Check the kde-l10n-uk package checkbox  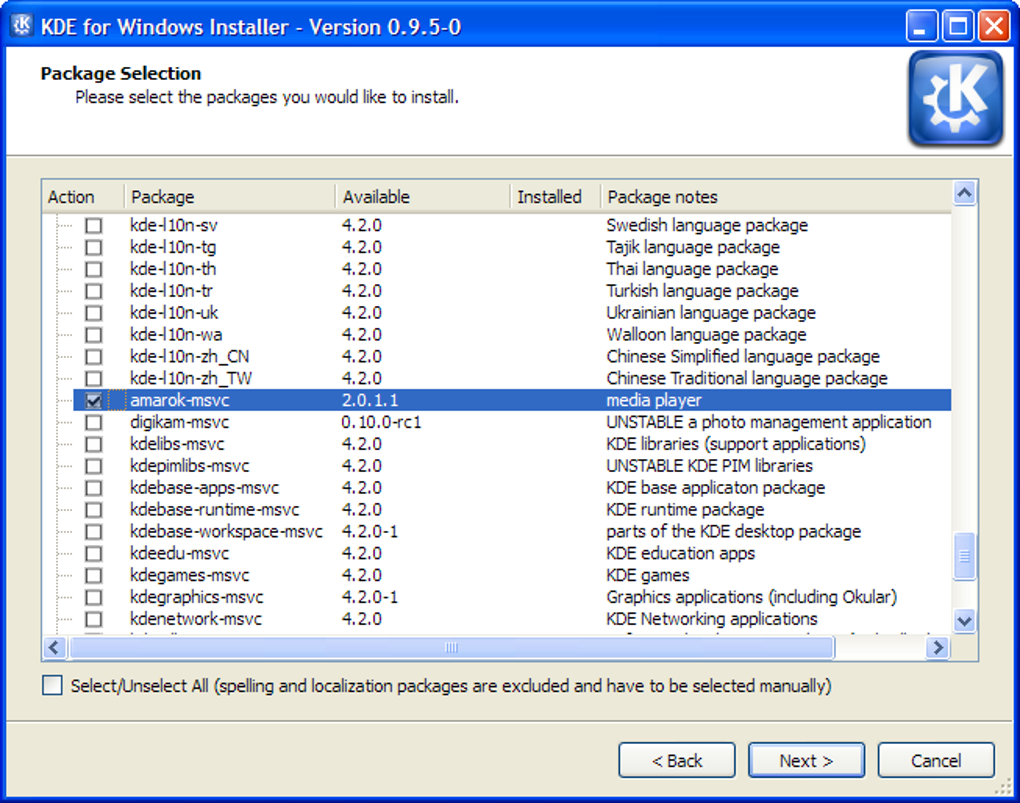point(94,313)
